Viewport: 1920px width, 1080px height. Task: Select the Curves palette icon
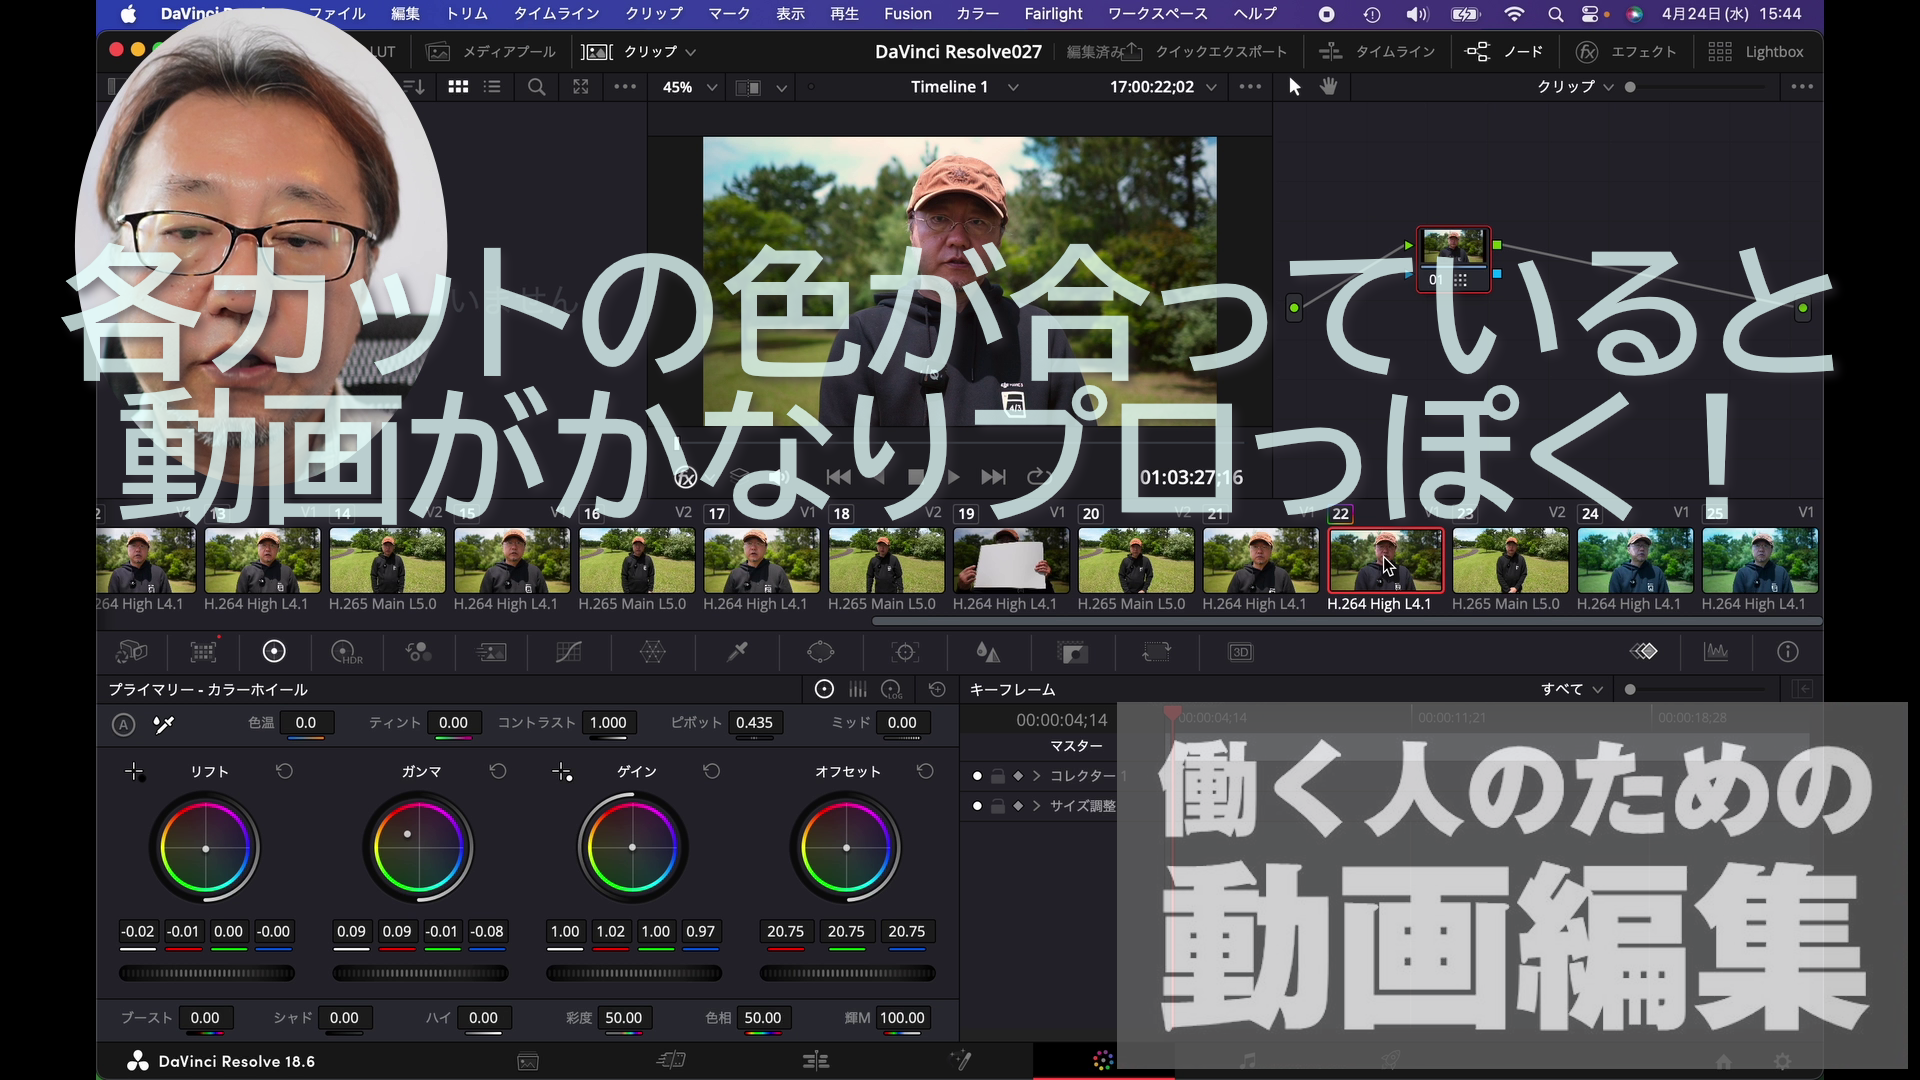tap(567, 652)
